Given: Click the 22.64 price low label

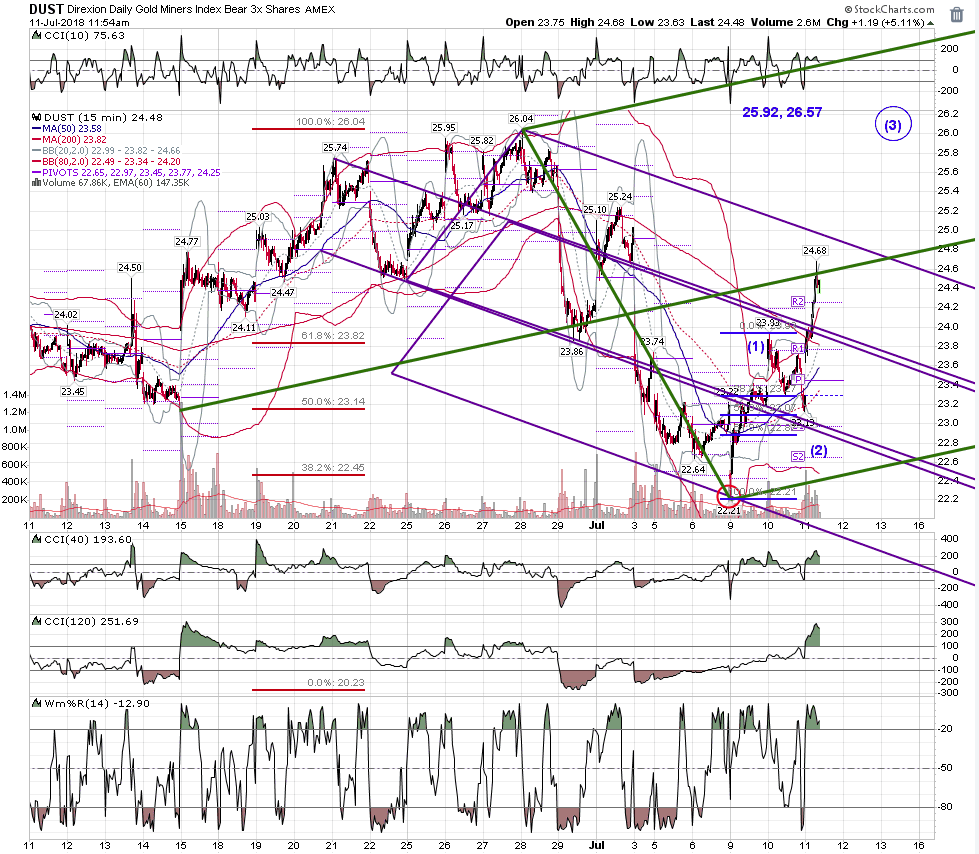Looking at the screenshot, I should tap(693, 469).
